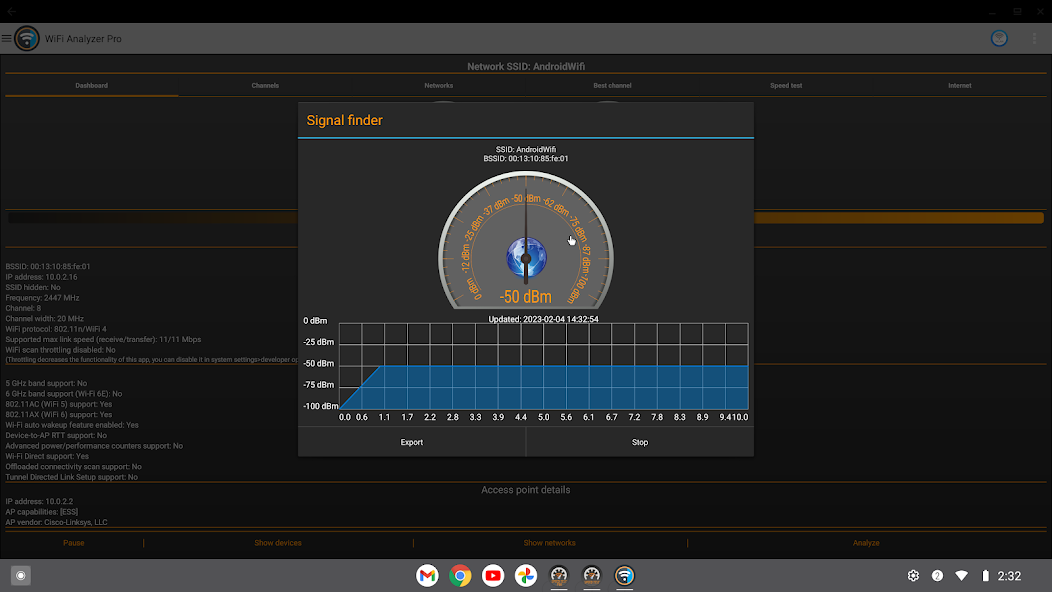The width and height of the screenshot is (1052, 592).
Task: Click the round icon beside the overflow menu
Action: (x=998, y=39)
